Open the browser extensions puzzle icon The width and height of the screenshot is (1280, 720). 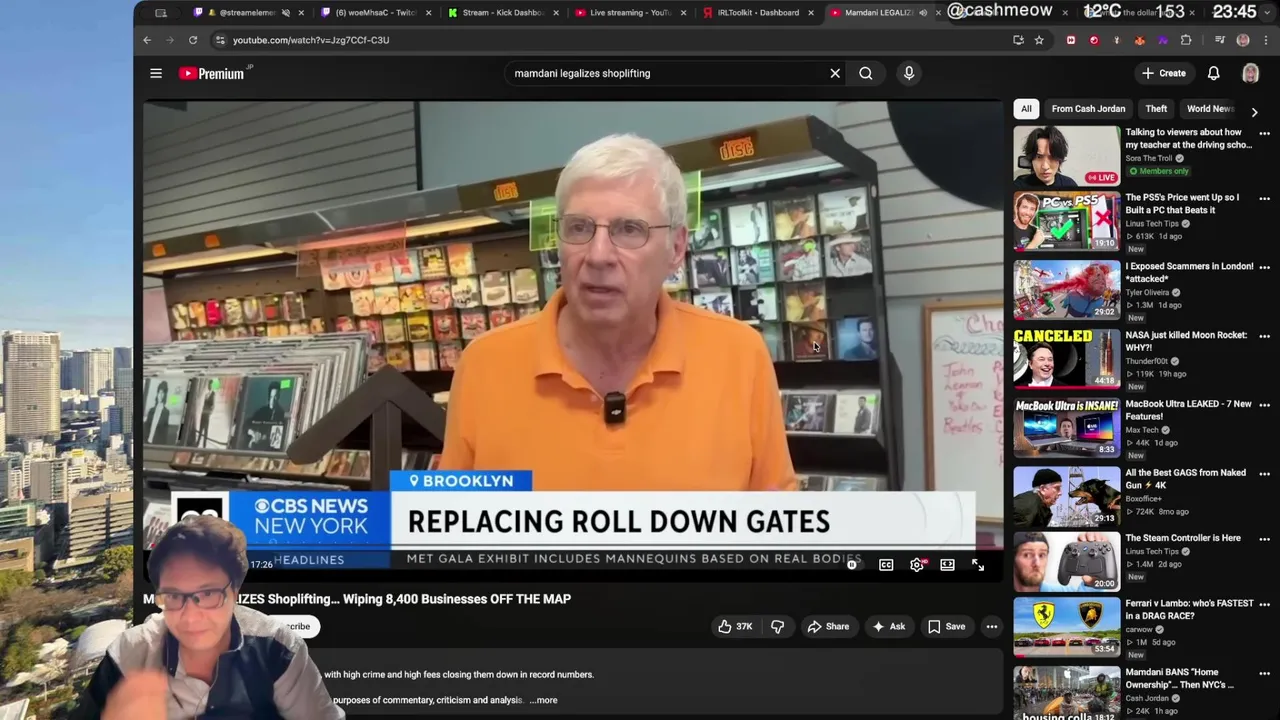1186,40
